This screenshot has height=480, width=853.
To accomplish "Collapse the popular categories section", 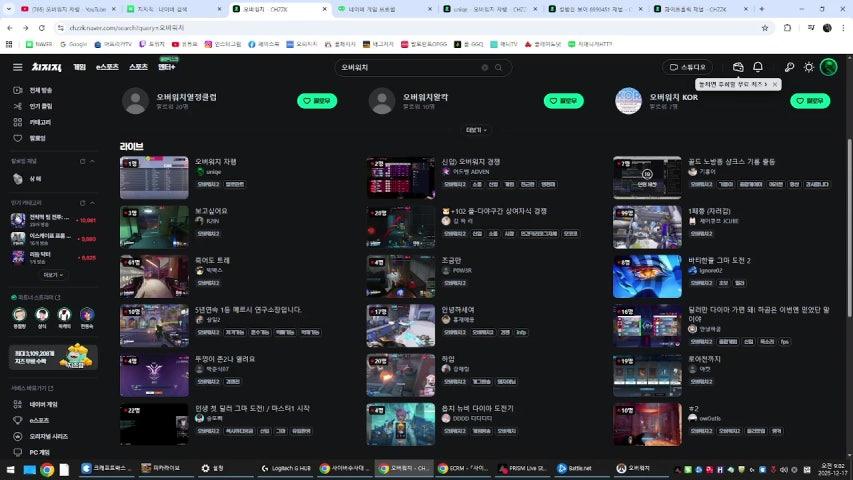I will (x=92, y=203).
